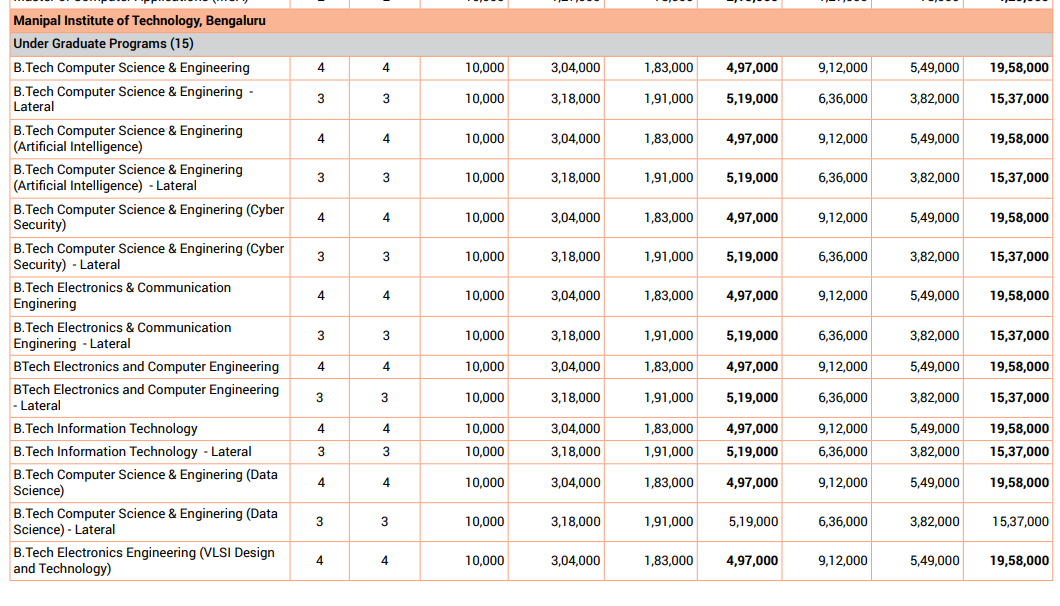Viewport: 1060px width, 606px height.
Task: Select the plain Computer Science "- Lateral" program name
Action: 133,99
